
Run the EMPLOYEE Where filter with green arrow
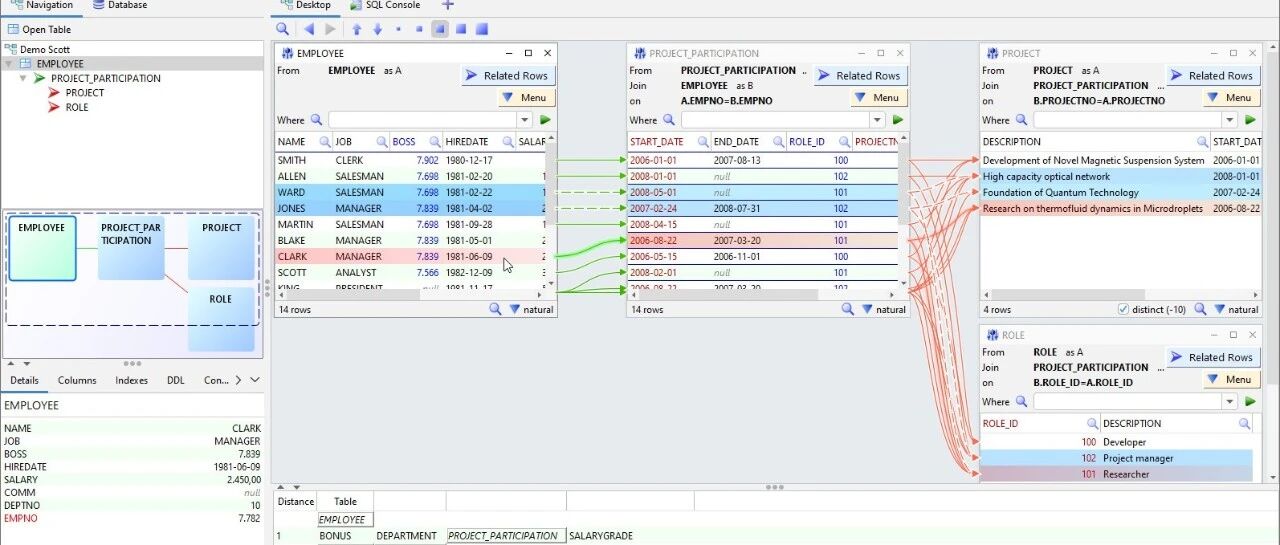click(545, 120)
